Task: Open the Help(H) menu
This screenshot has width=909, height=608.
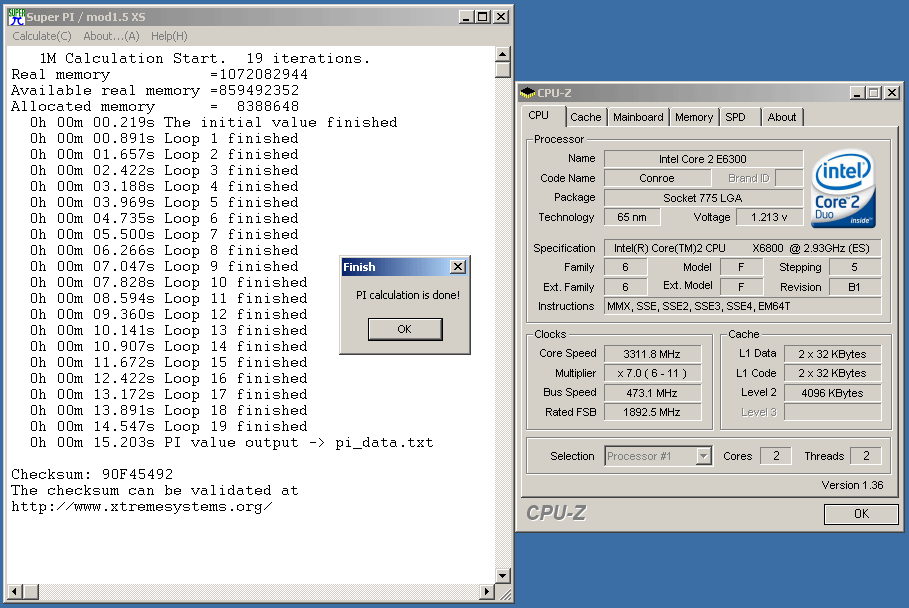Action: click(x=169, y=36)
